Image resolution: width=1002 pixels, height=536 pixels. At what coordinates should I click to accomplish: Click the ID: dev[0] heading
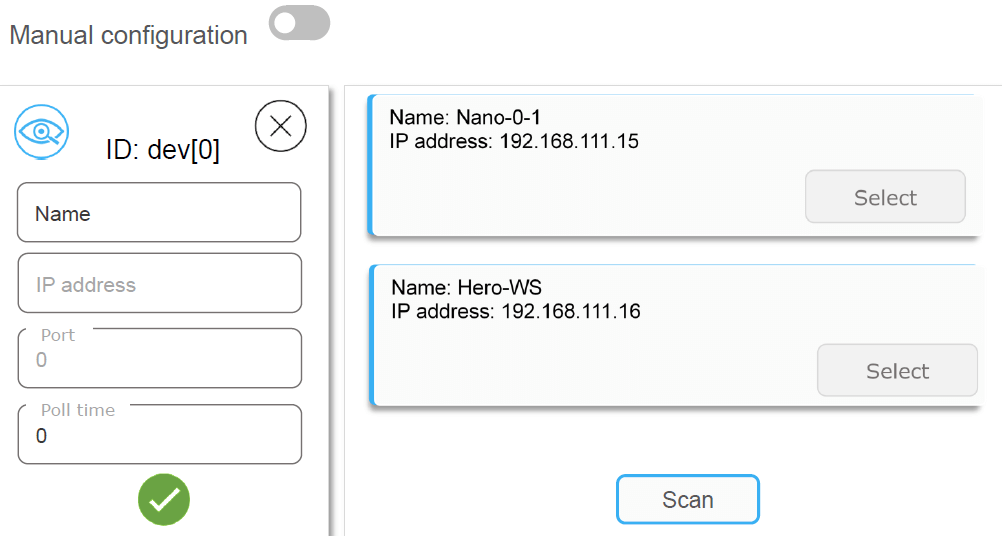[x=162, y=150]
